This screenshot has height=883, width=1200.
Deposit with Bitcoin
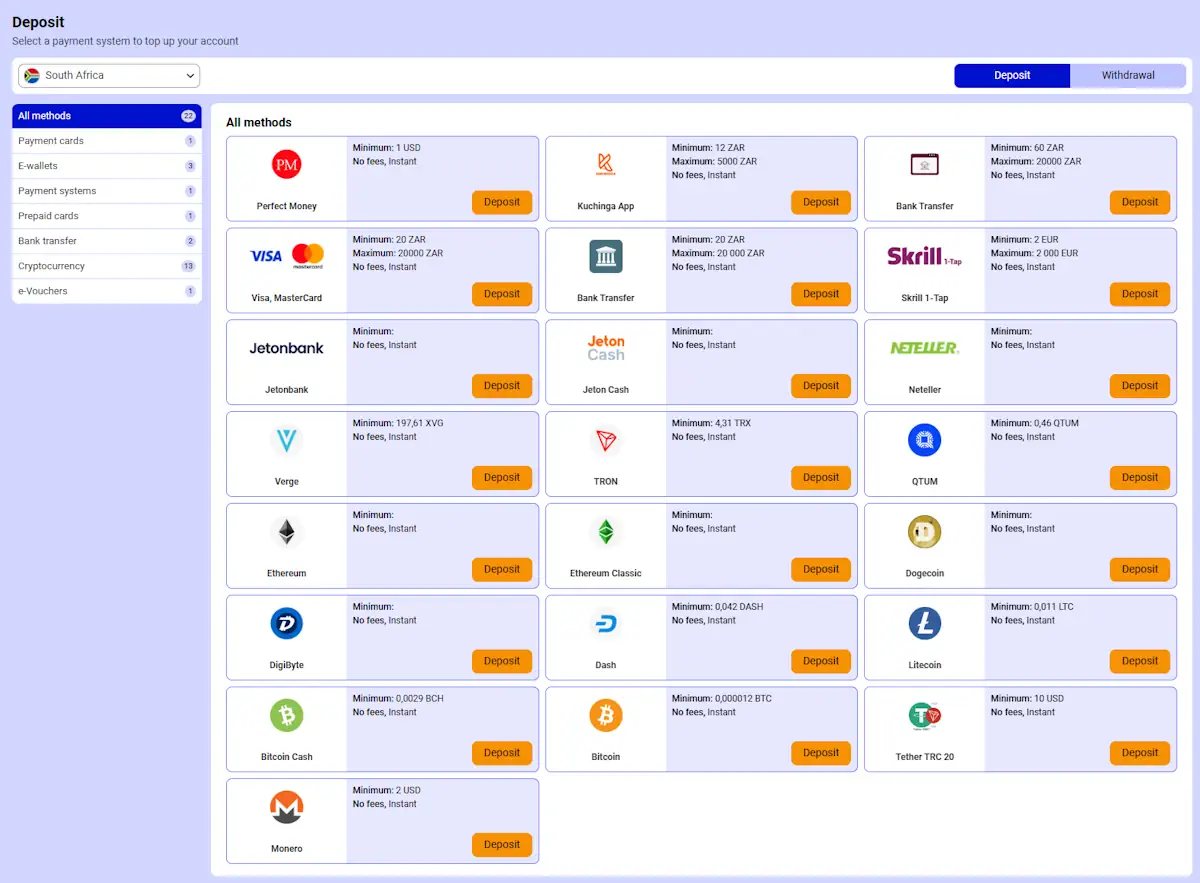coord(821,753)
